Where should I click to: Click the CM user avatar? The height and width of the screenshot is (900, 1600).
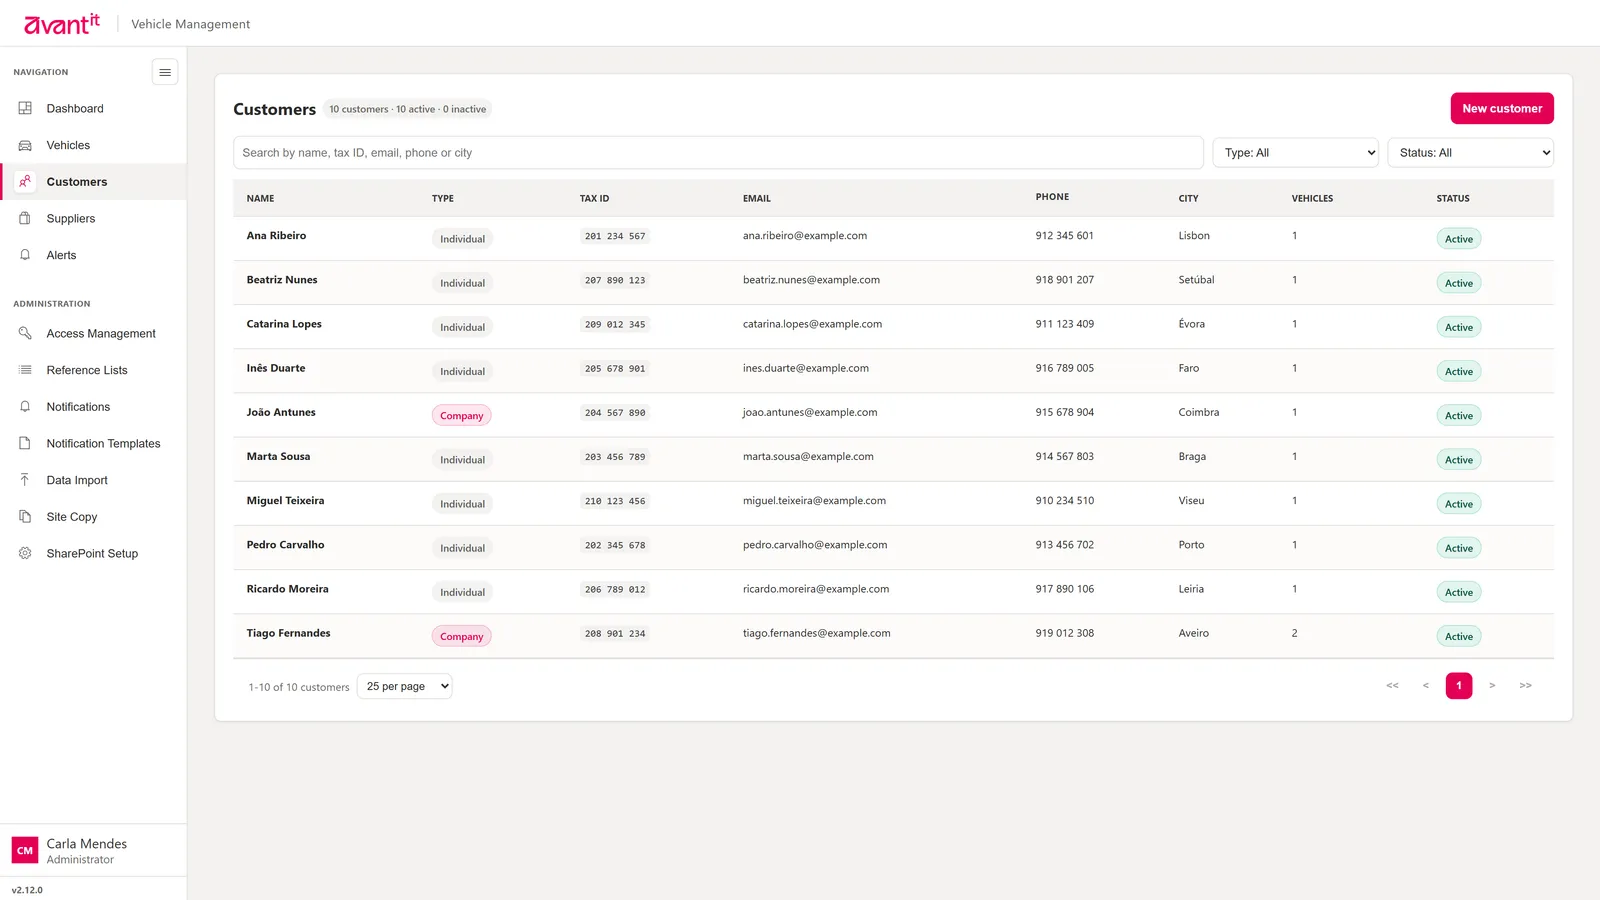coord(25,851)
